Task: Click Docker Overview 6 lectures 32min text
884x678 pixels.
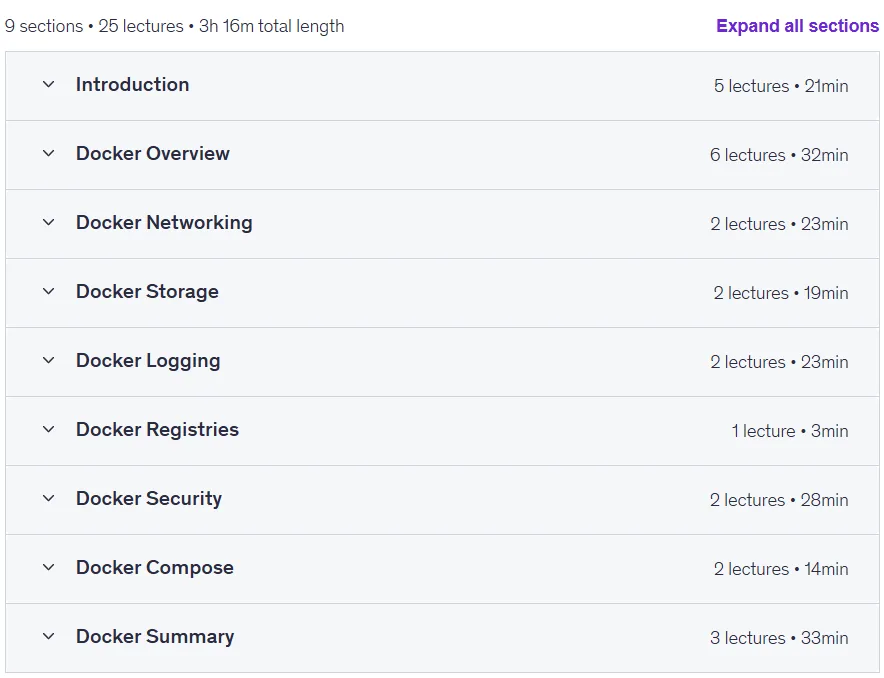Action: (779, 155)
